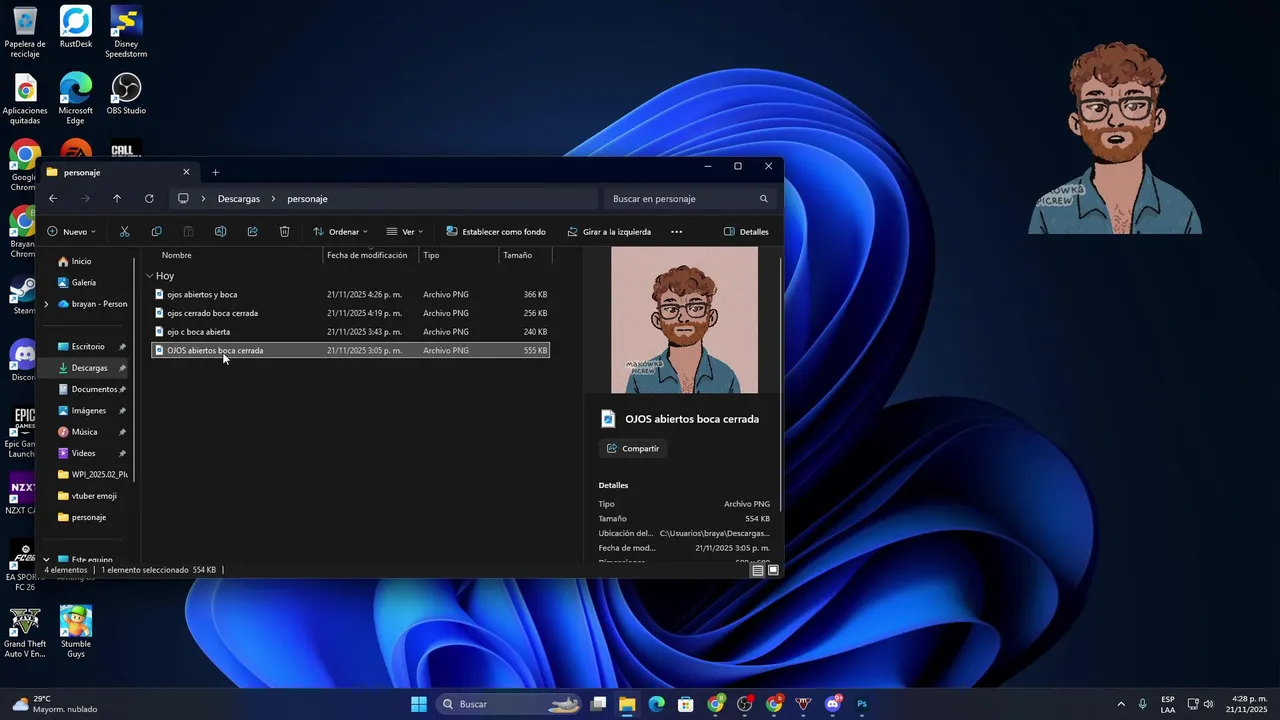Switch to large thumbnails view icon
1280x720 pixels.
773,570
